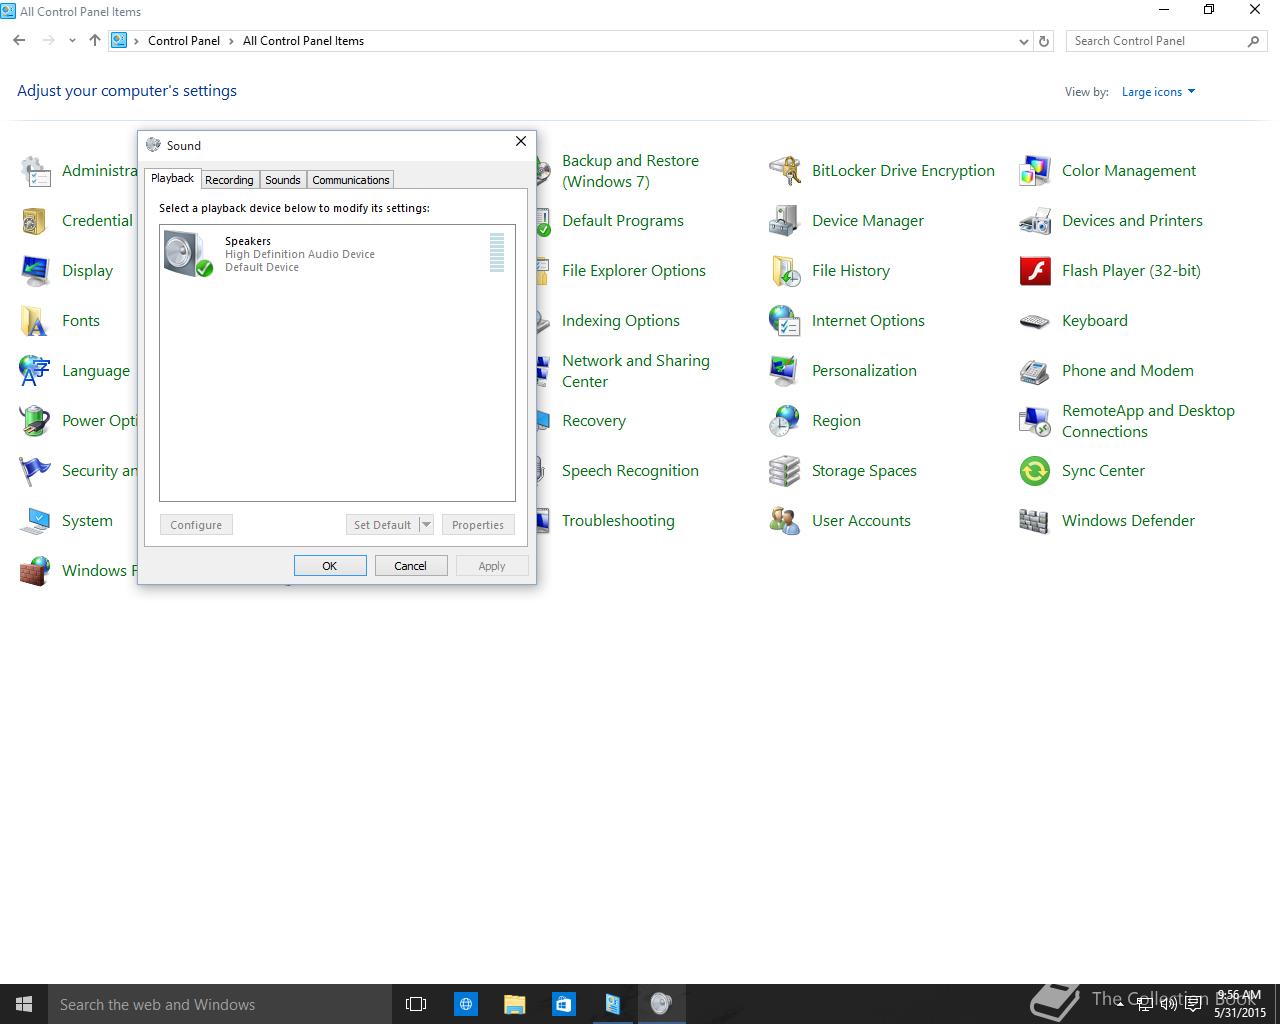Close the Sound dialog window
1280x1024 pixels.
520,141
